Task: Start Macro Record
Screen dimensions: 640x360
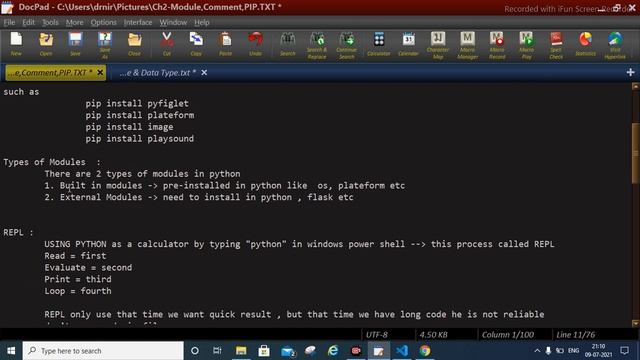Action: pyautogui.click(x=497, y=45)
